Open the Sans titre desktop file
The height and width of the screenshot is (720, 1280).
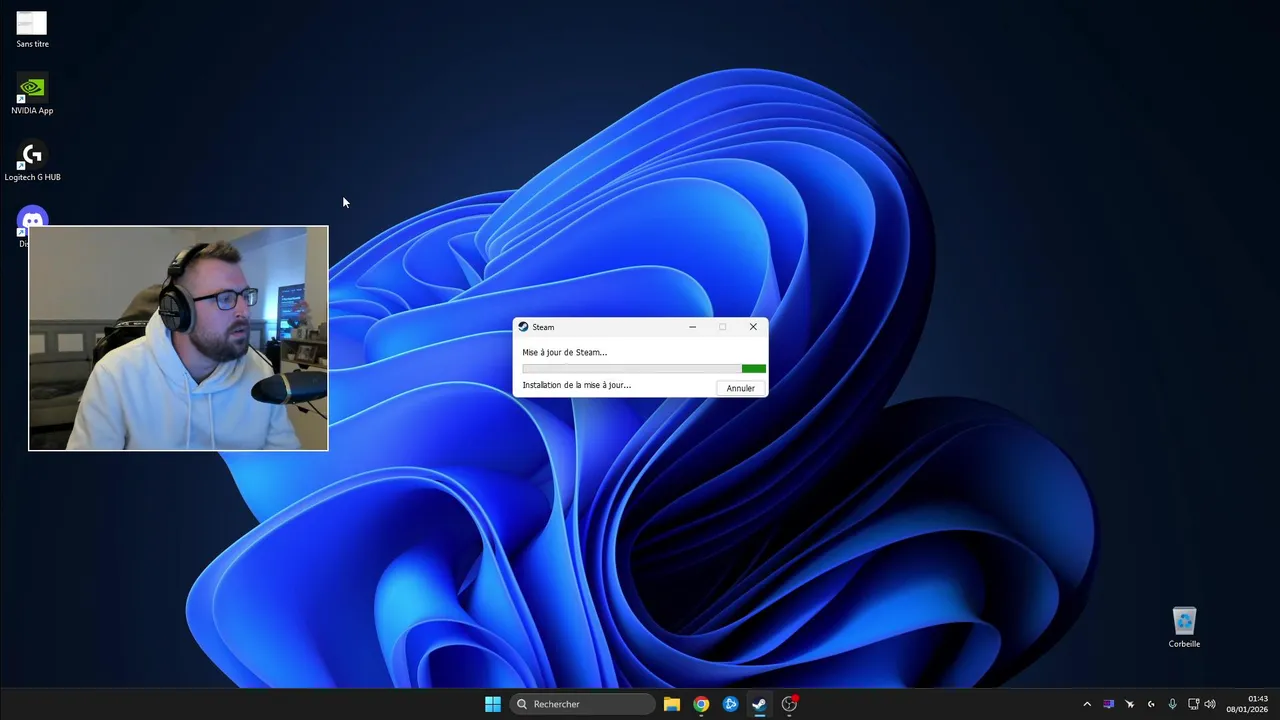[32, 29]
